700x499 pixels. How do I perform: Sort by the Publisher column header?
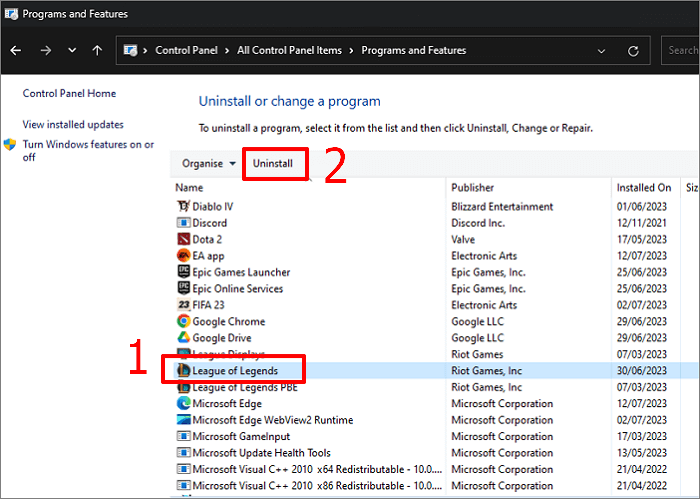coord(472,187)
